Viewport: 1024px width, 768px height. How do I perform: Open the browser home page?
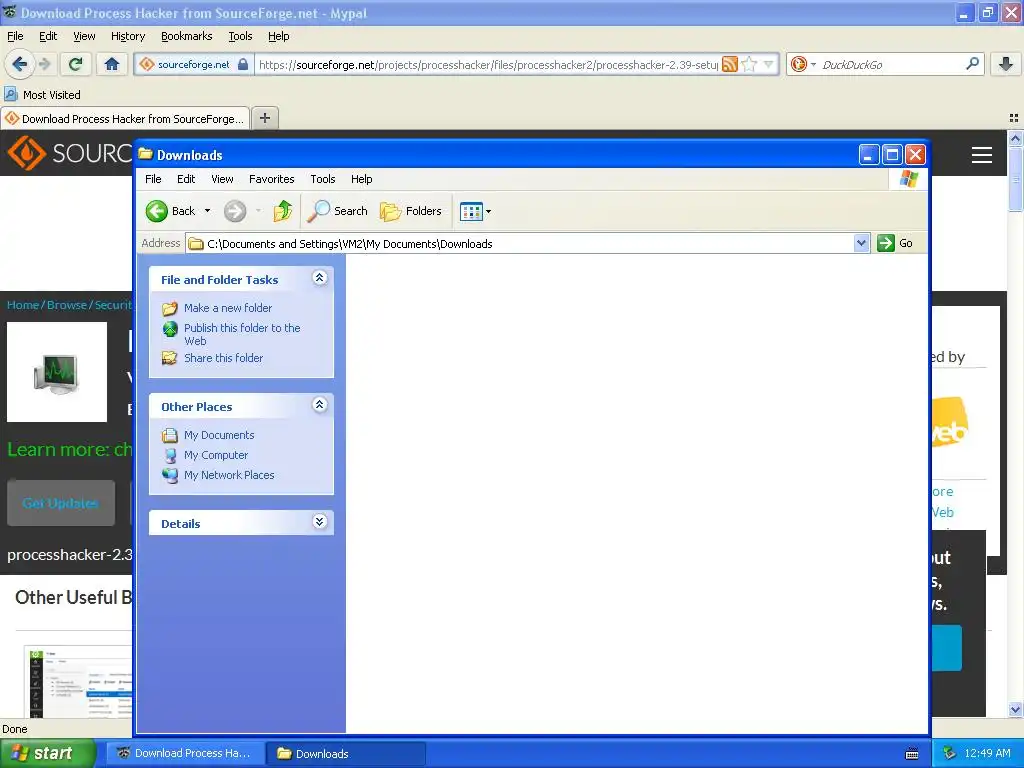click(112, 64)
